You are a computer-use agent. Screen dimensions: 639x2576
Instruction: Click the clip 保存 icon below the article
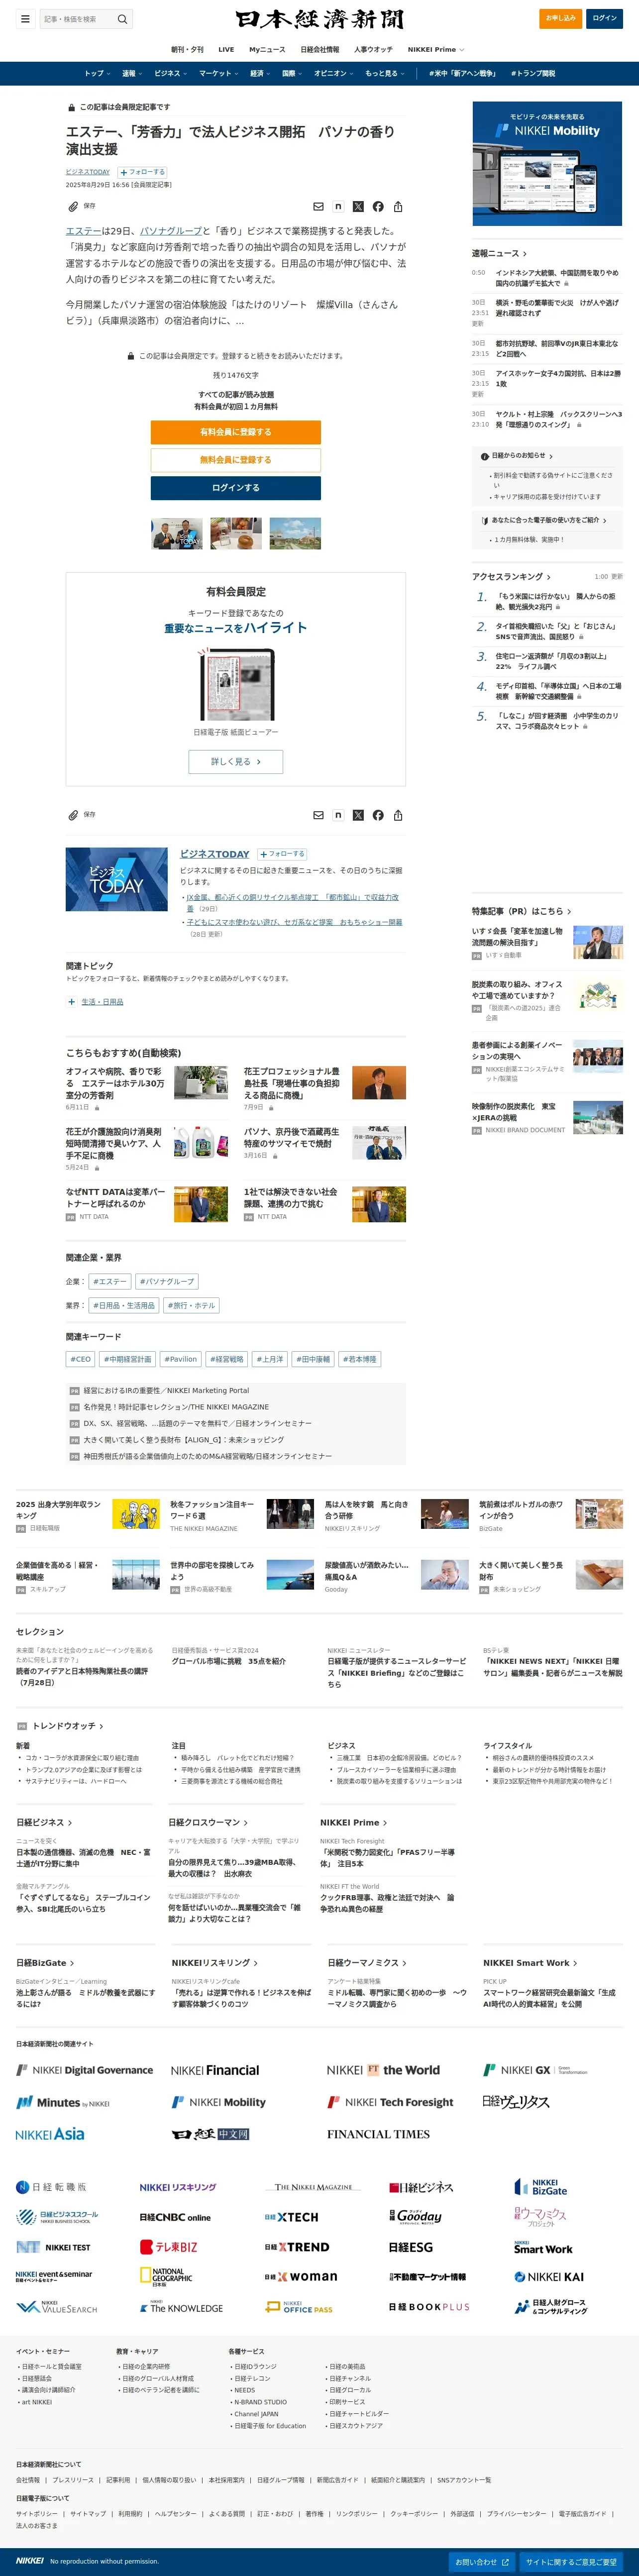pos(73,816)
